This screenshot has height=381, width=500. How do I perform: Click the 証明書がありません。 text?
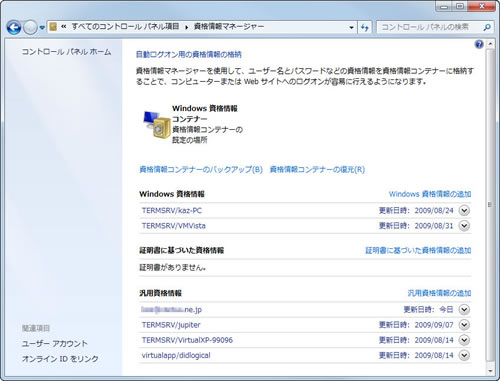click(173, 267)
